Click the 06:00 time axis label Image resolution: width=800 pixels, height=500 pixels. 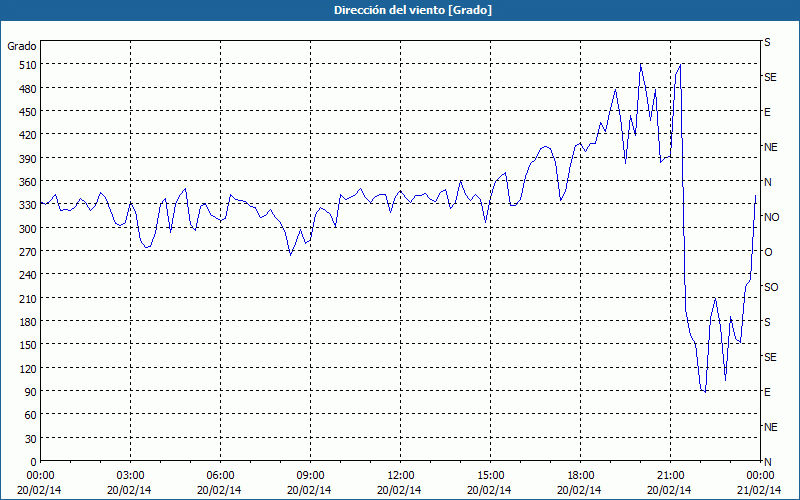(220, 476)
